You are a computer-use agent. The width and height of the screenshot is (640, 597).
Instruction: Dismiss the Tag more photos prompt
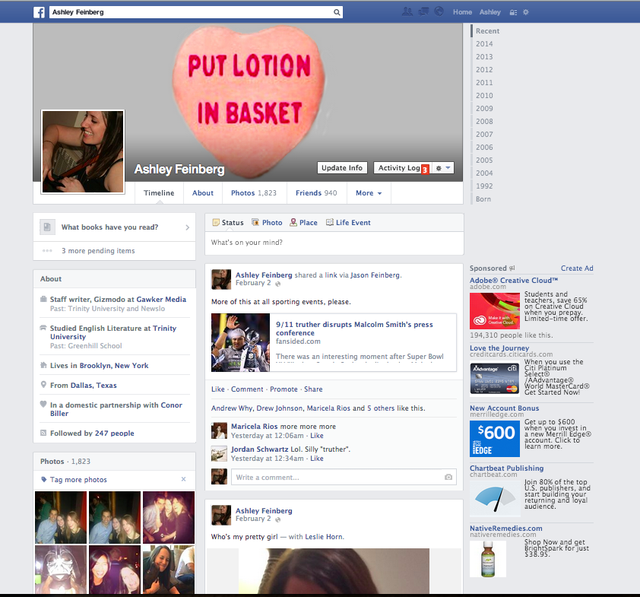point(183,480)
